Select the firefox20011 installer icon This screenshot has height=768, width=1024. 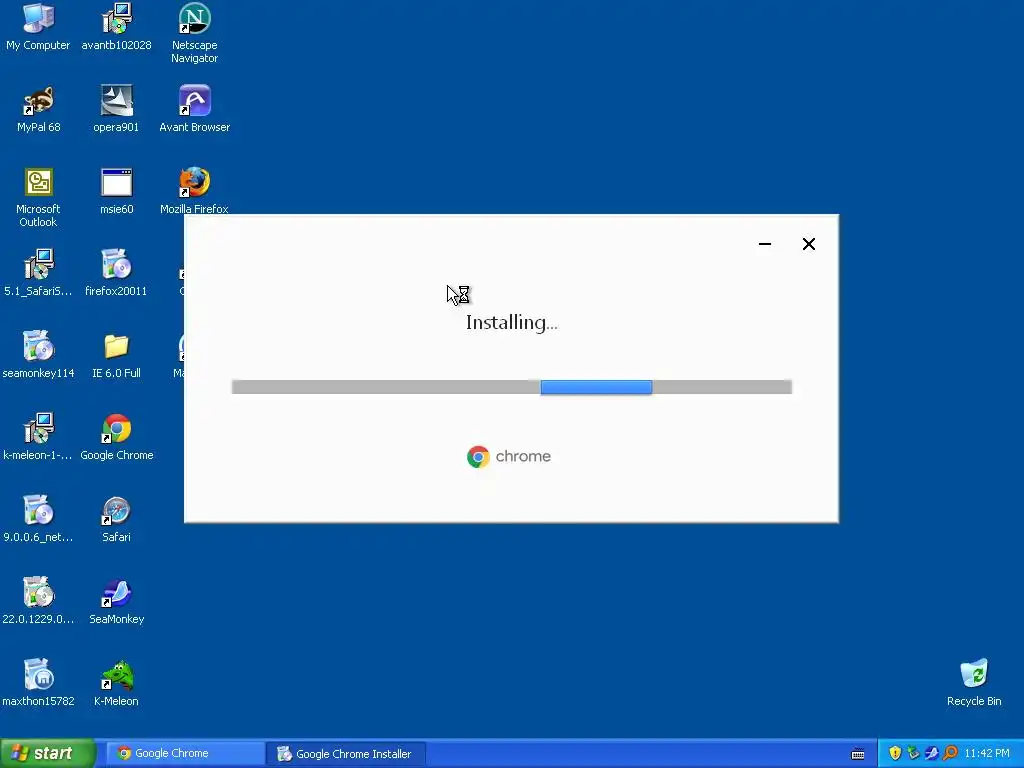(x=116, y=273)
